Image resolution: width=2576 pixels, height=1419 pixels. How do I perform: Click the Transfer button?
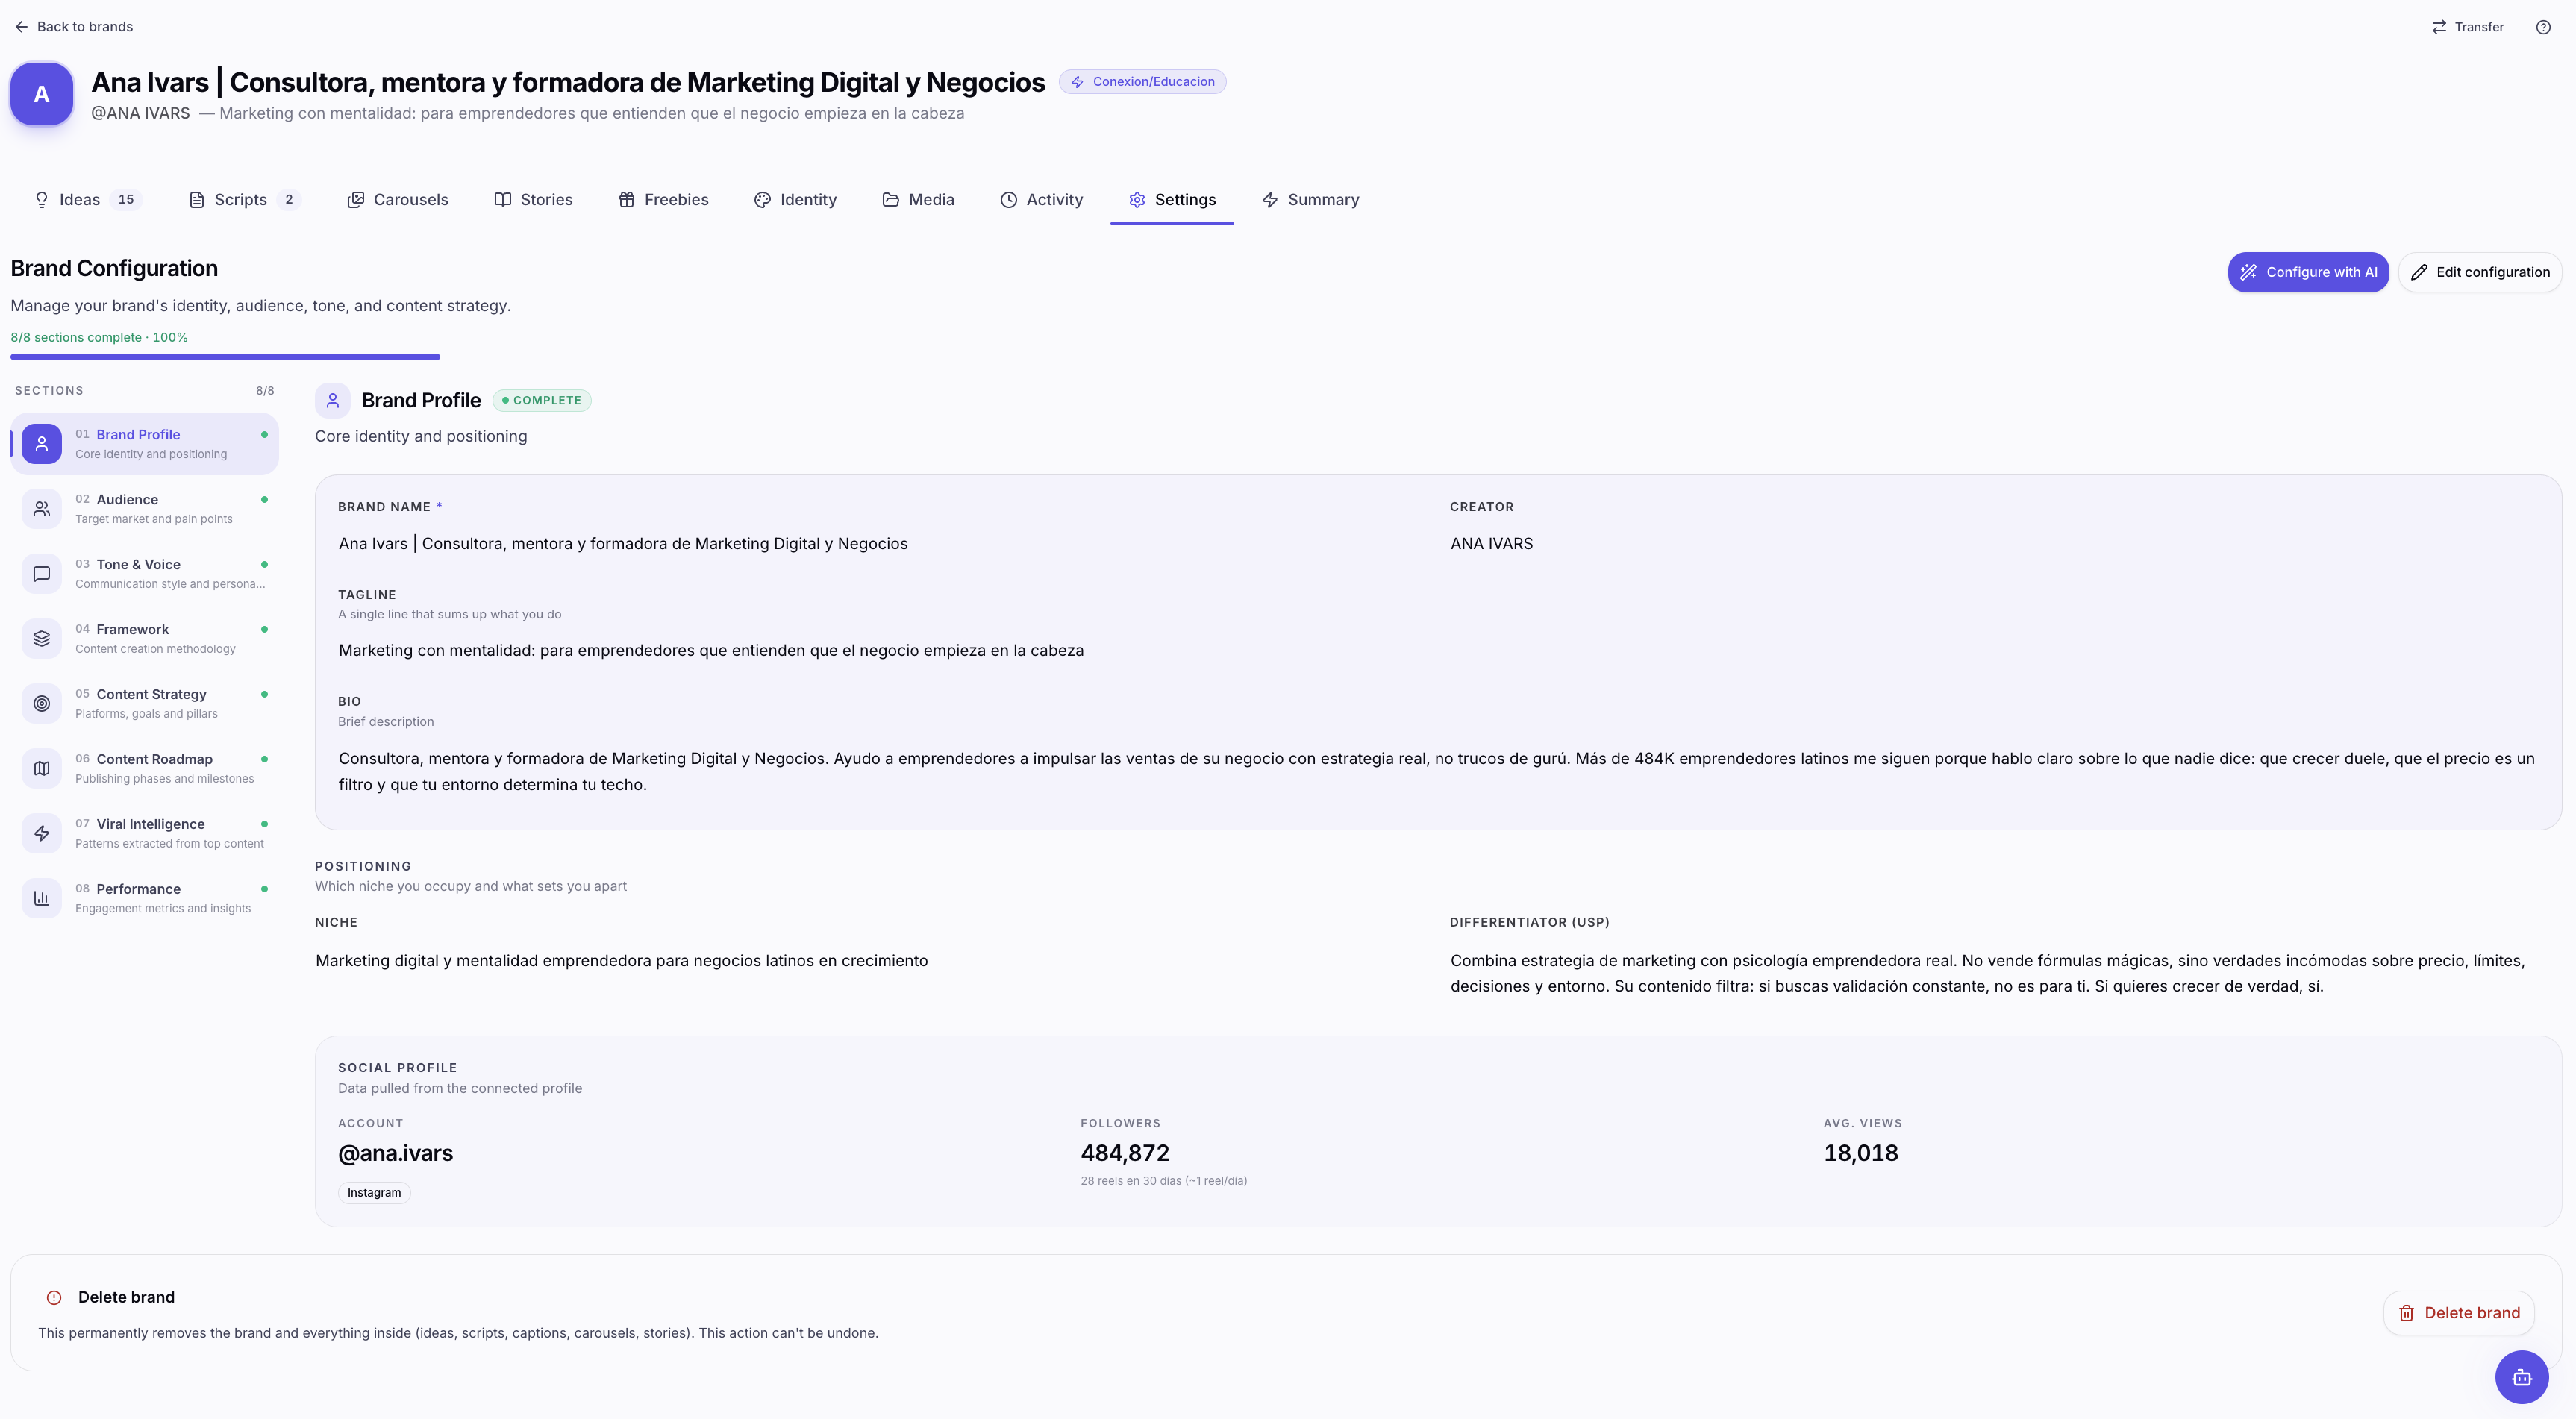pos(2468,27)
